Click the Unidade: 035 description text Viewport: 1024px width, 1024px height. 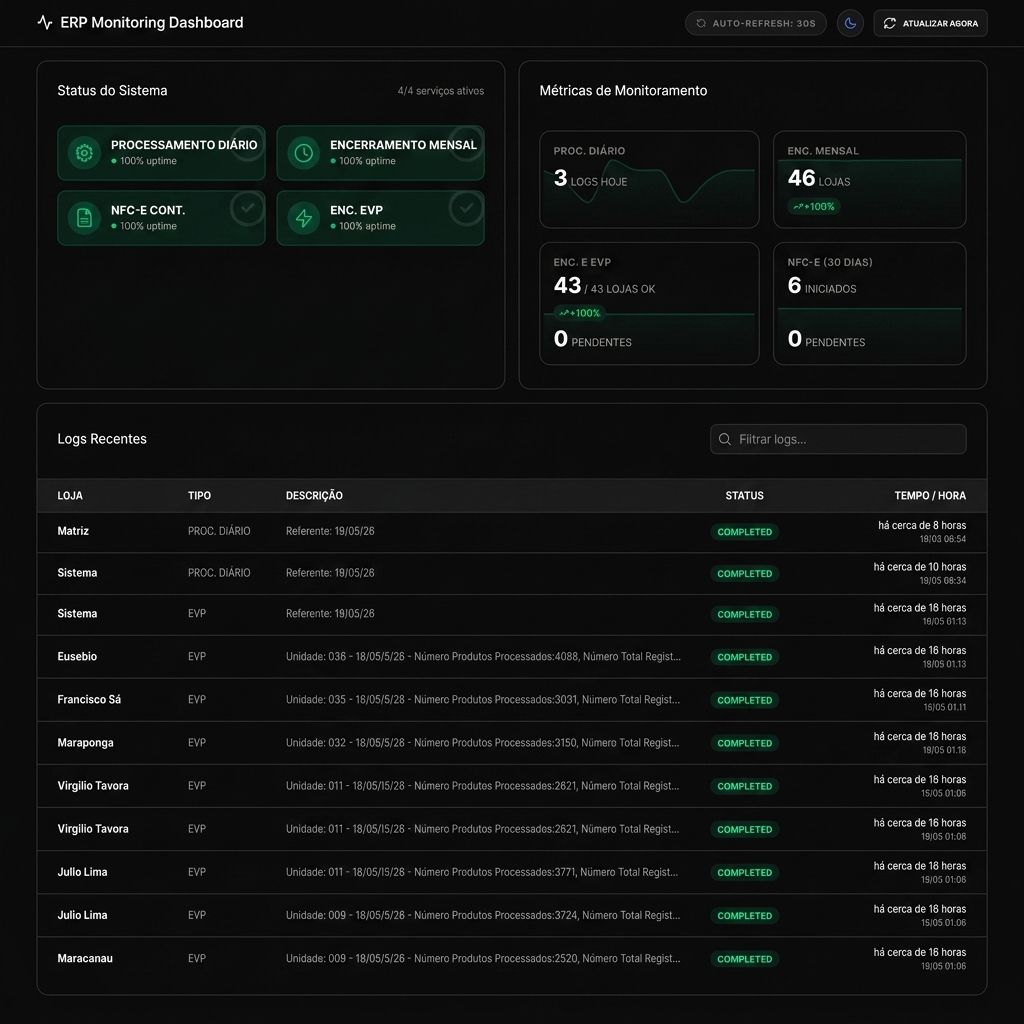(x=483, y=699)
